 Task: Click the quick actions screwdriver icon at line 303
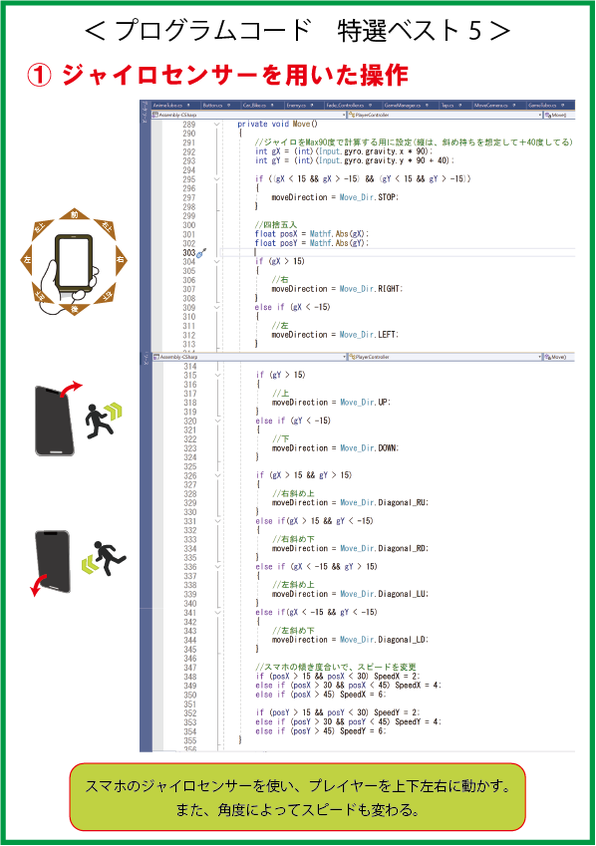[x=201, y=253]
